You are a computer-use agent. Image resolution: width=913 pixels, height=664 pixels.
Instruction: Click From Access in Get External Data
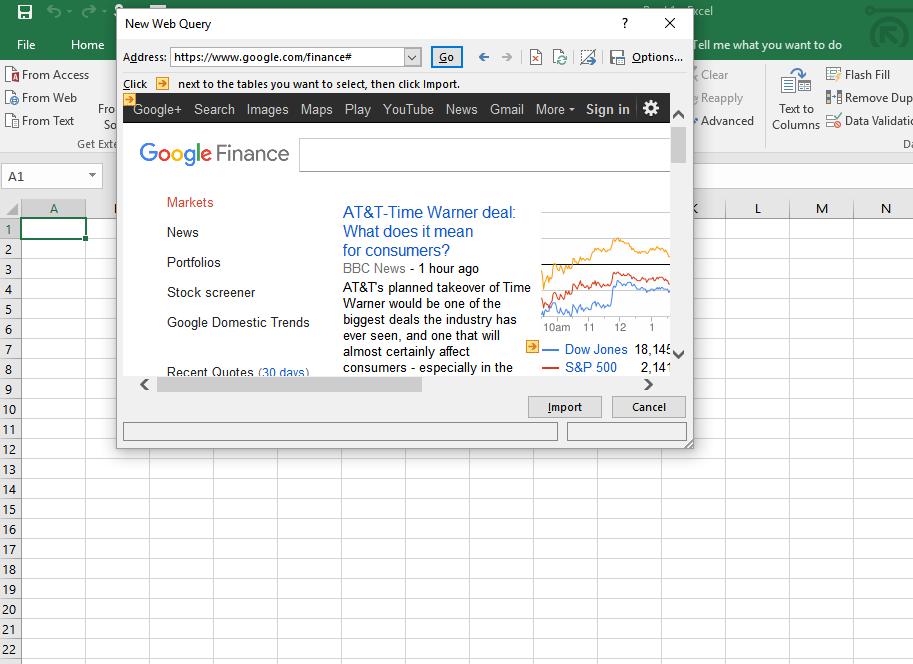47,75
